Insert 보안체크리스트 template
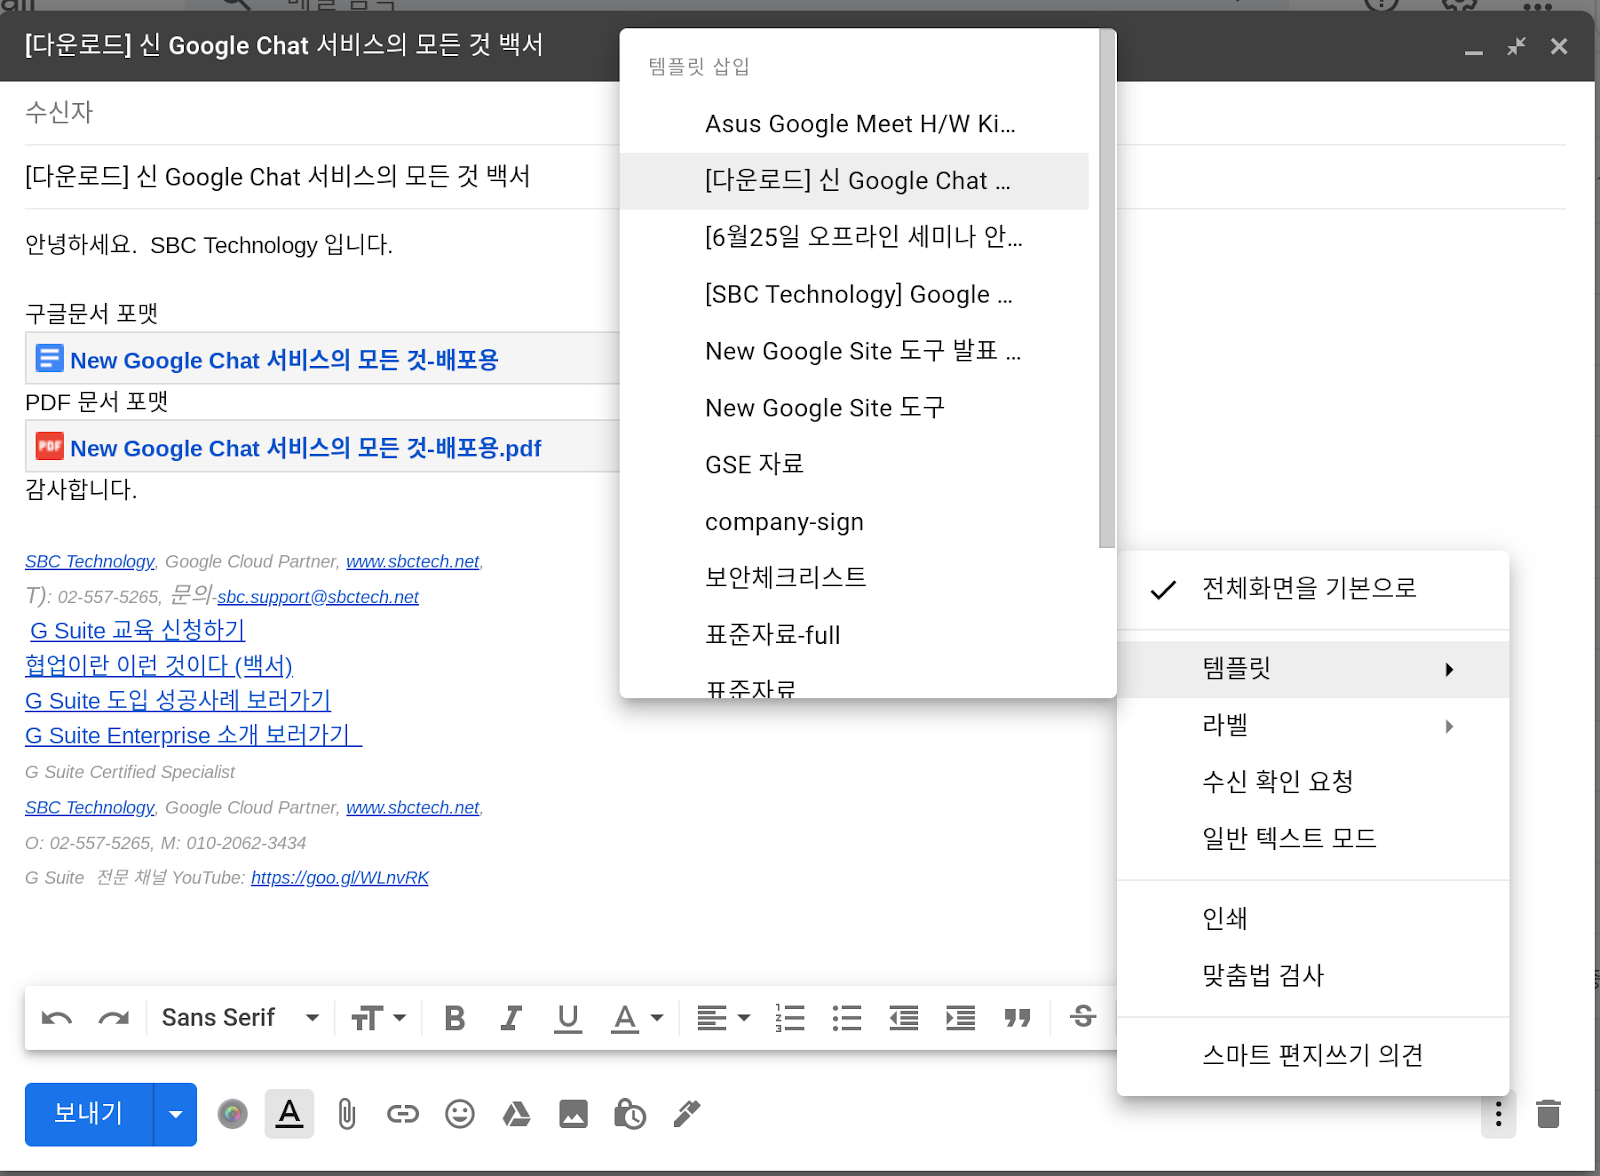 (854, 578)
